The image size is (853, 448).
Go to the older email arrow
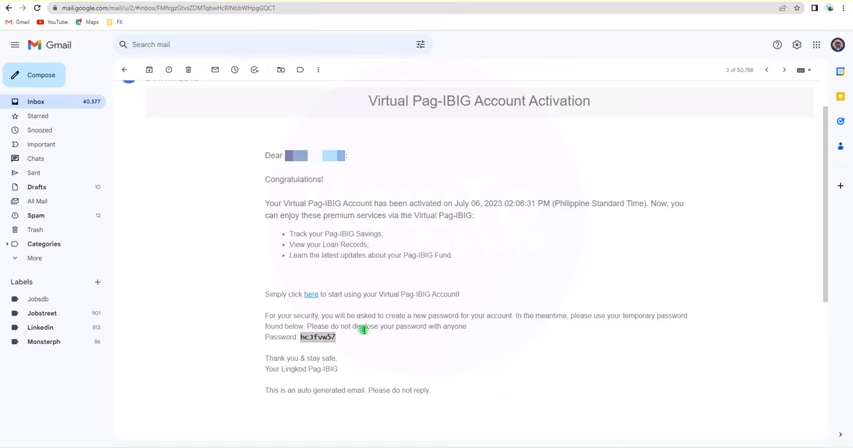click(x=784, y=70)
